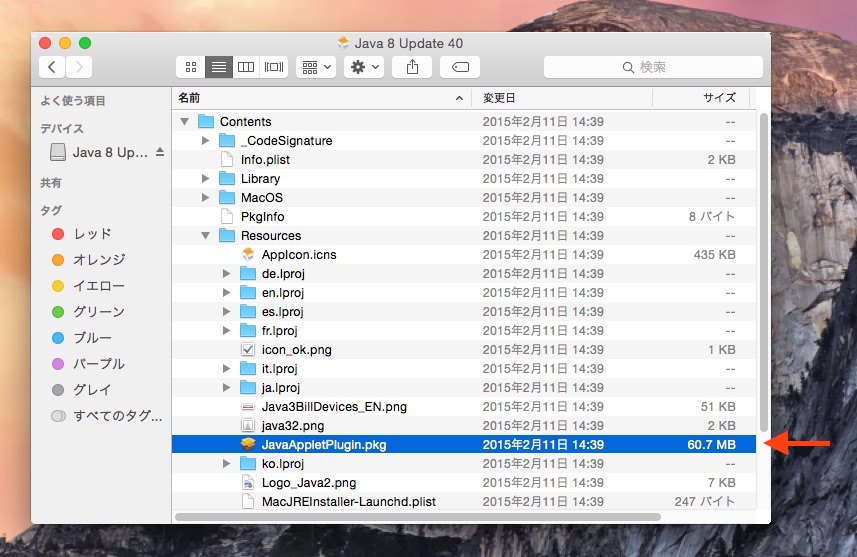Switch to column view

tap(246, 67)
